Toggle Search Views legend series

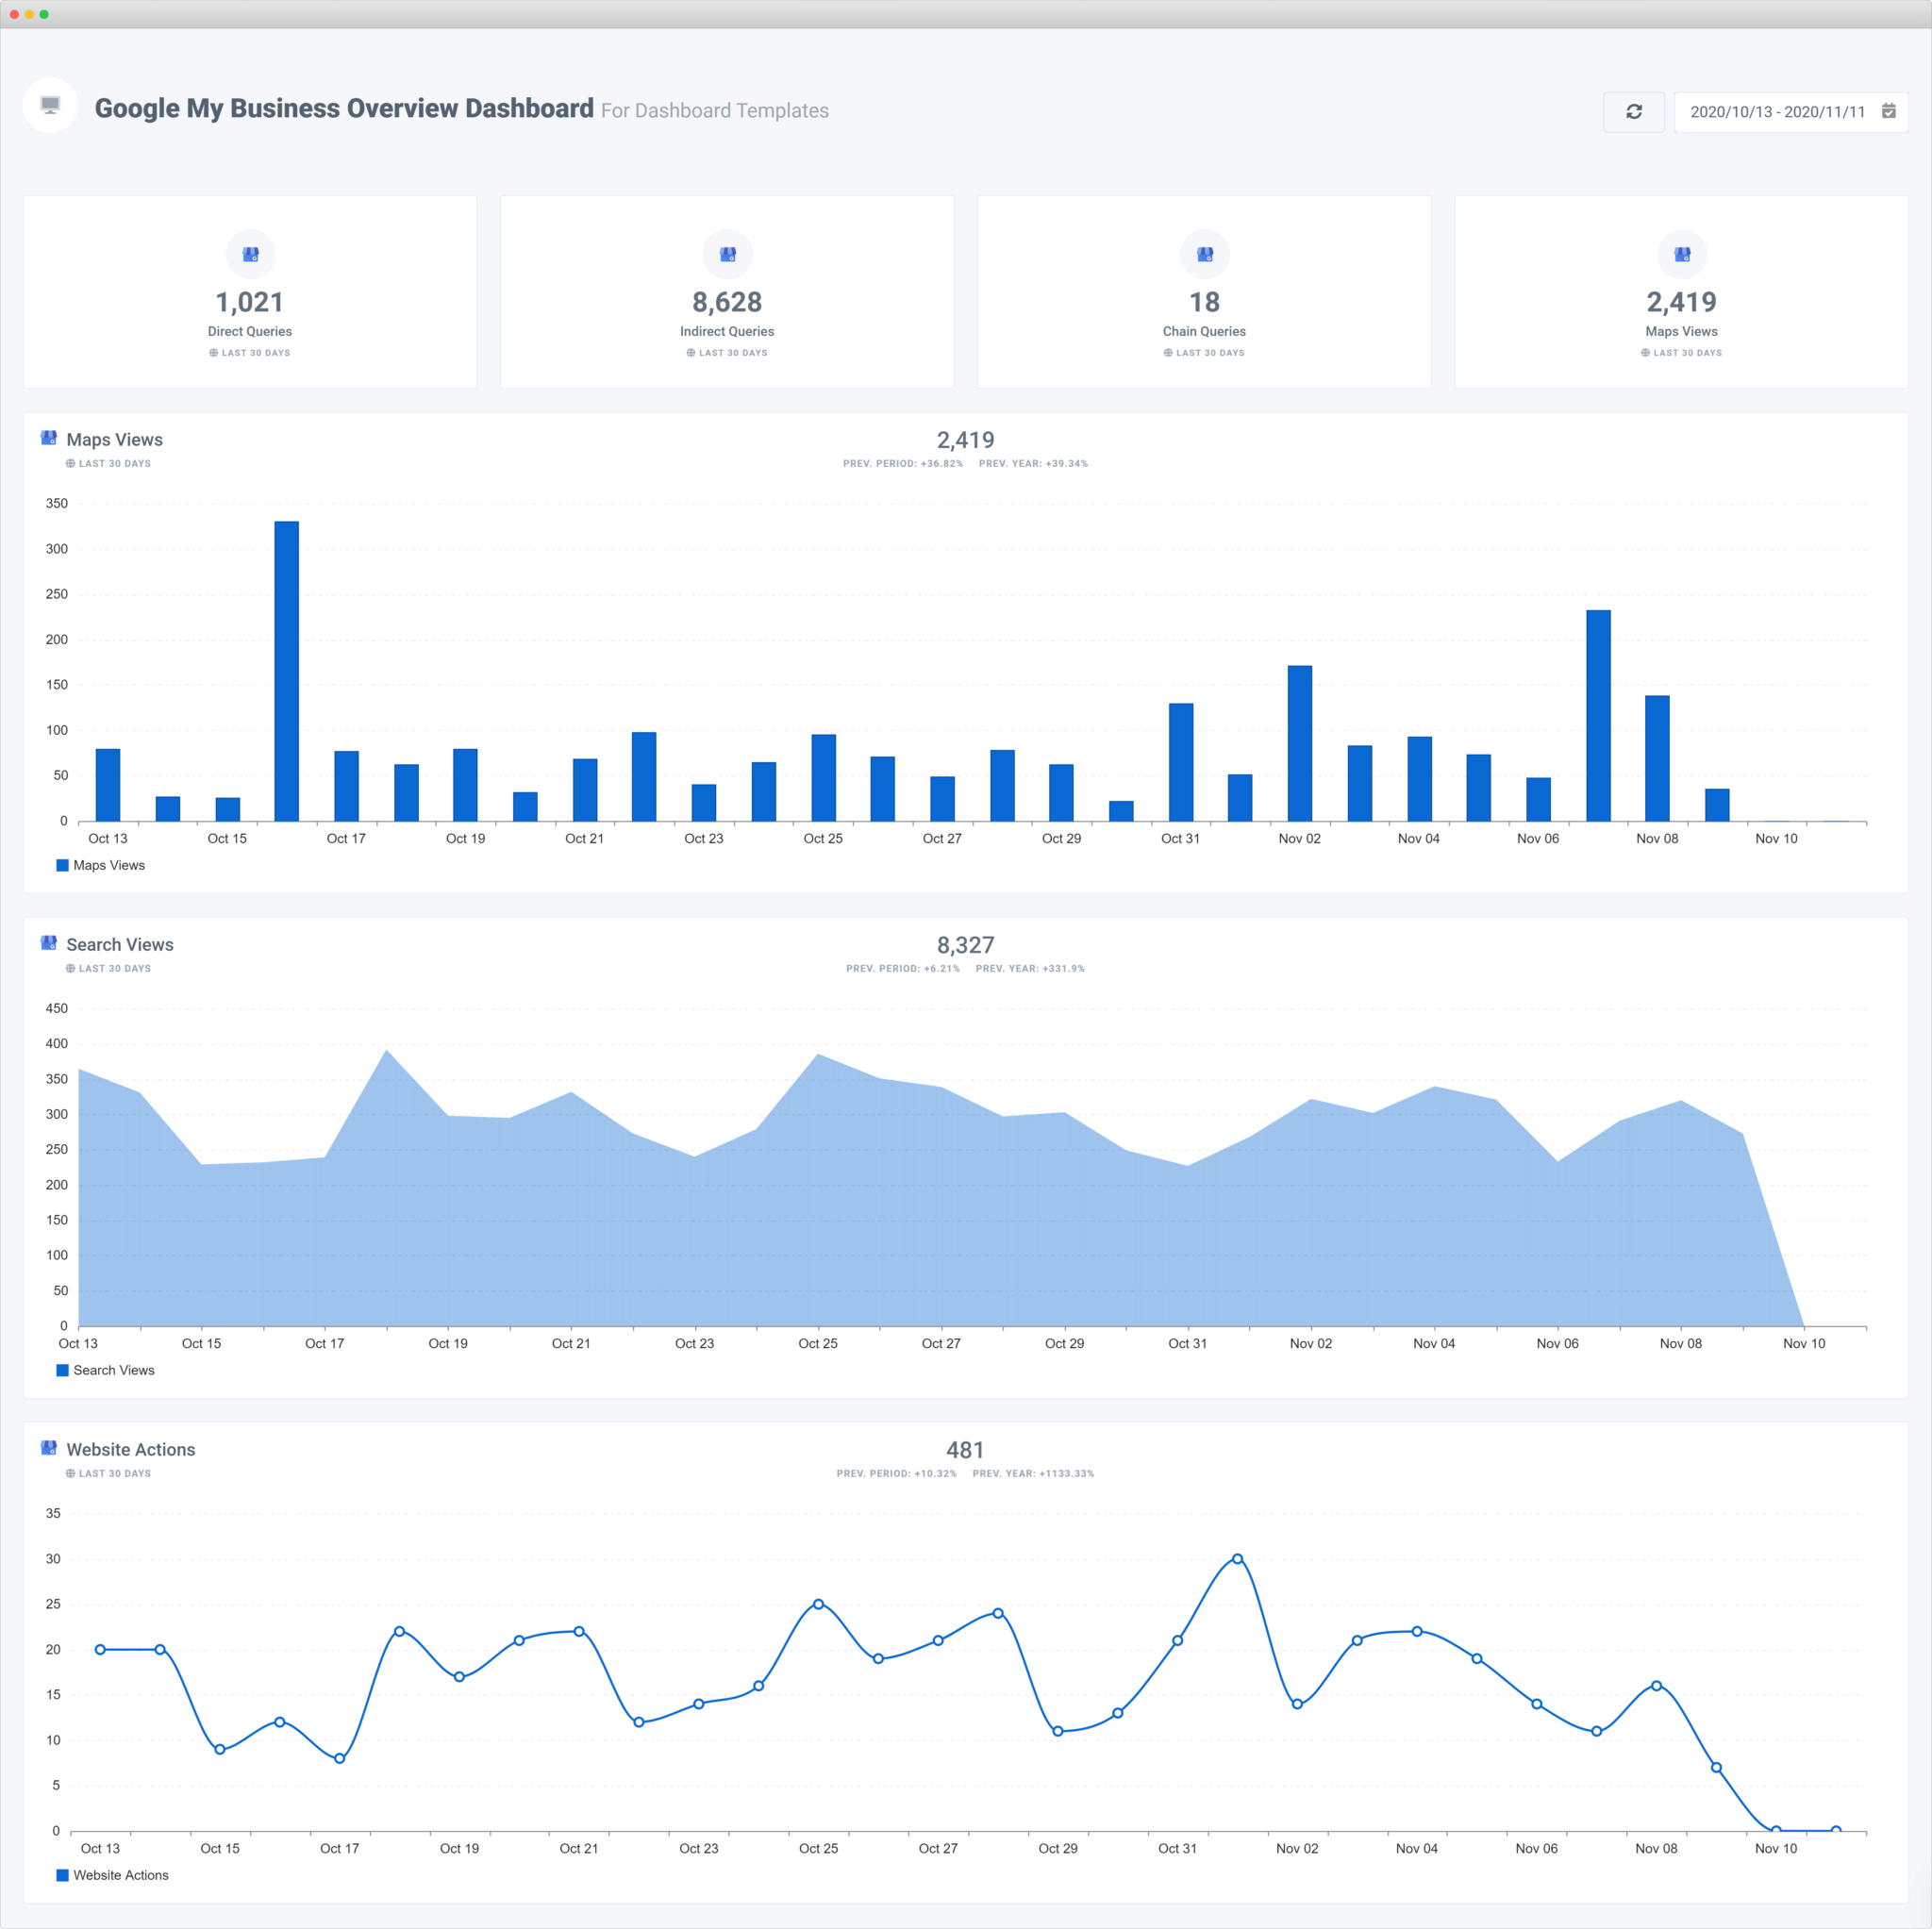coord(113,1370)
